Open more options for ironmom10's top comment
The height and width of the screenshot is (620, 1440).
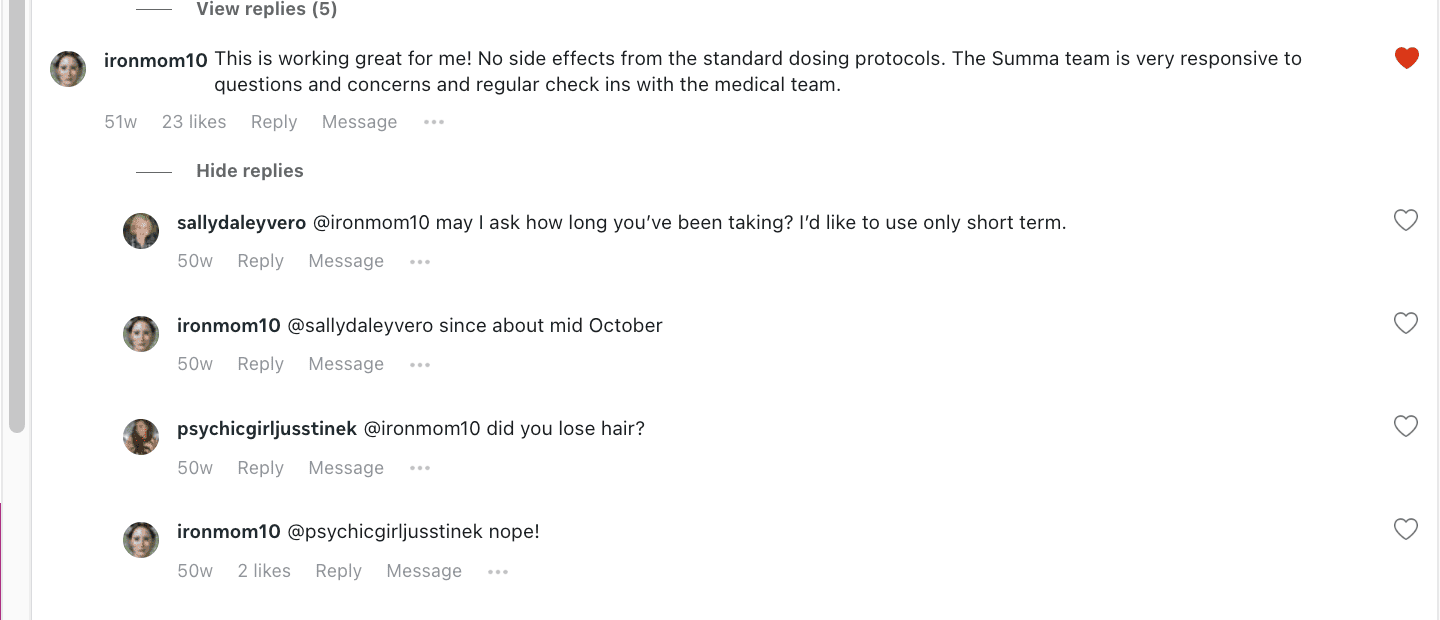point(433,121)
